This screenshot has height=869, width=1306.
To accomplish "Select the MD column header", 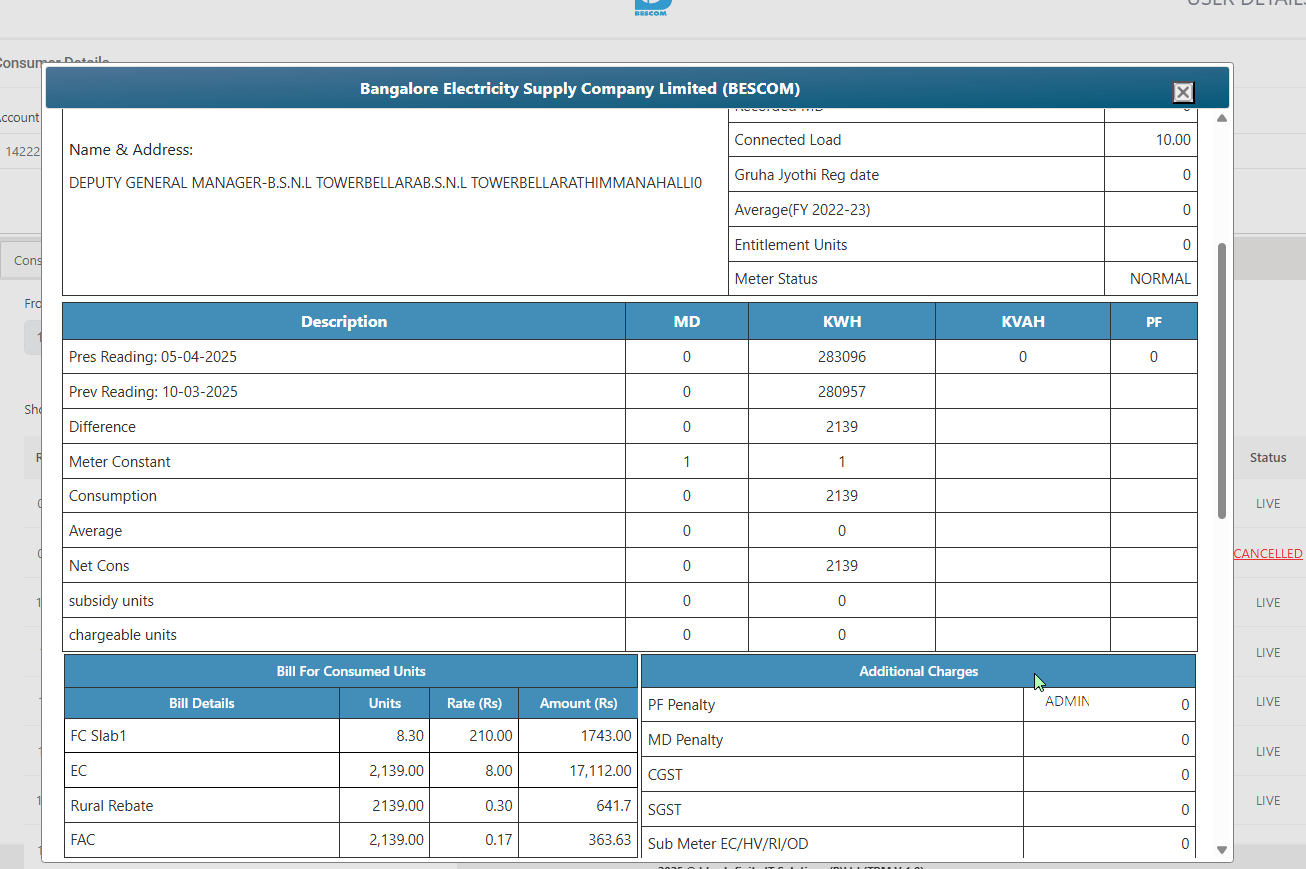I will [x=687, y=322].
